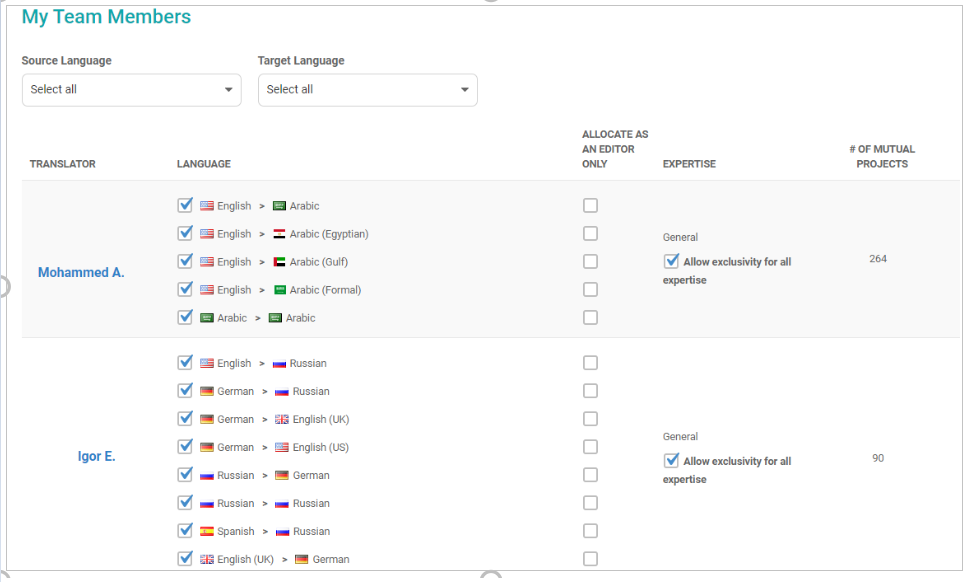Set English to Arabic as editor only
Image resolution: width=975 pixels, height=582 pixels.
pyautogui.click(x=590, y=205)
